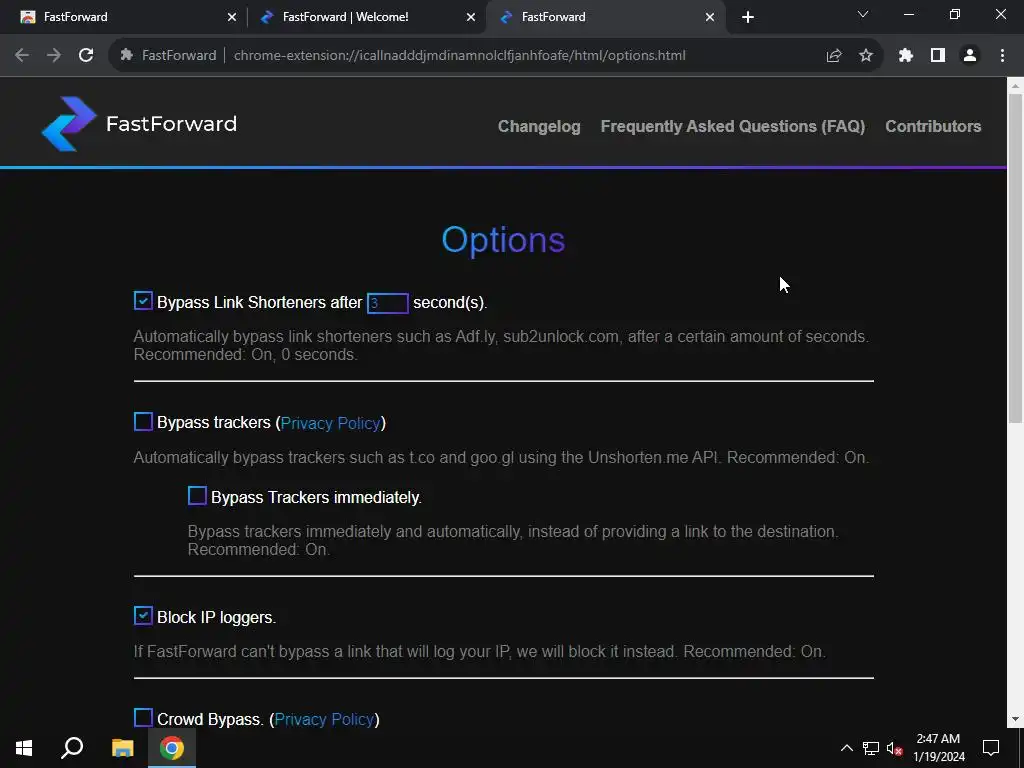Go back with browser back arrow
Image resolution: width=1024 pixels, height=768 pixels.
click(22, 56)
